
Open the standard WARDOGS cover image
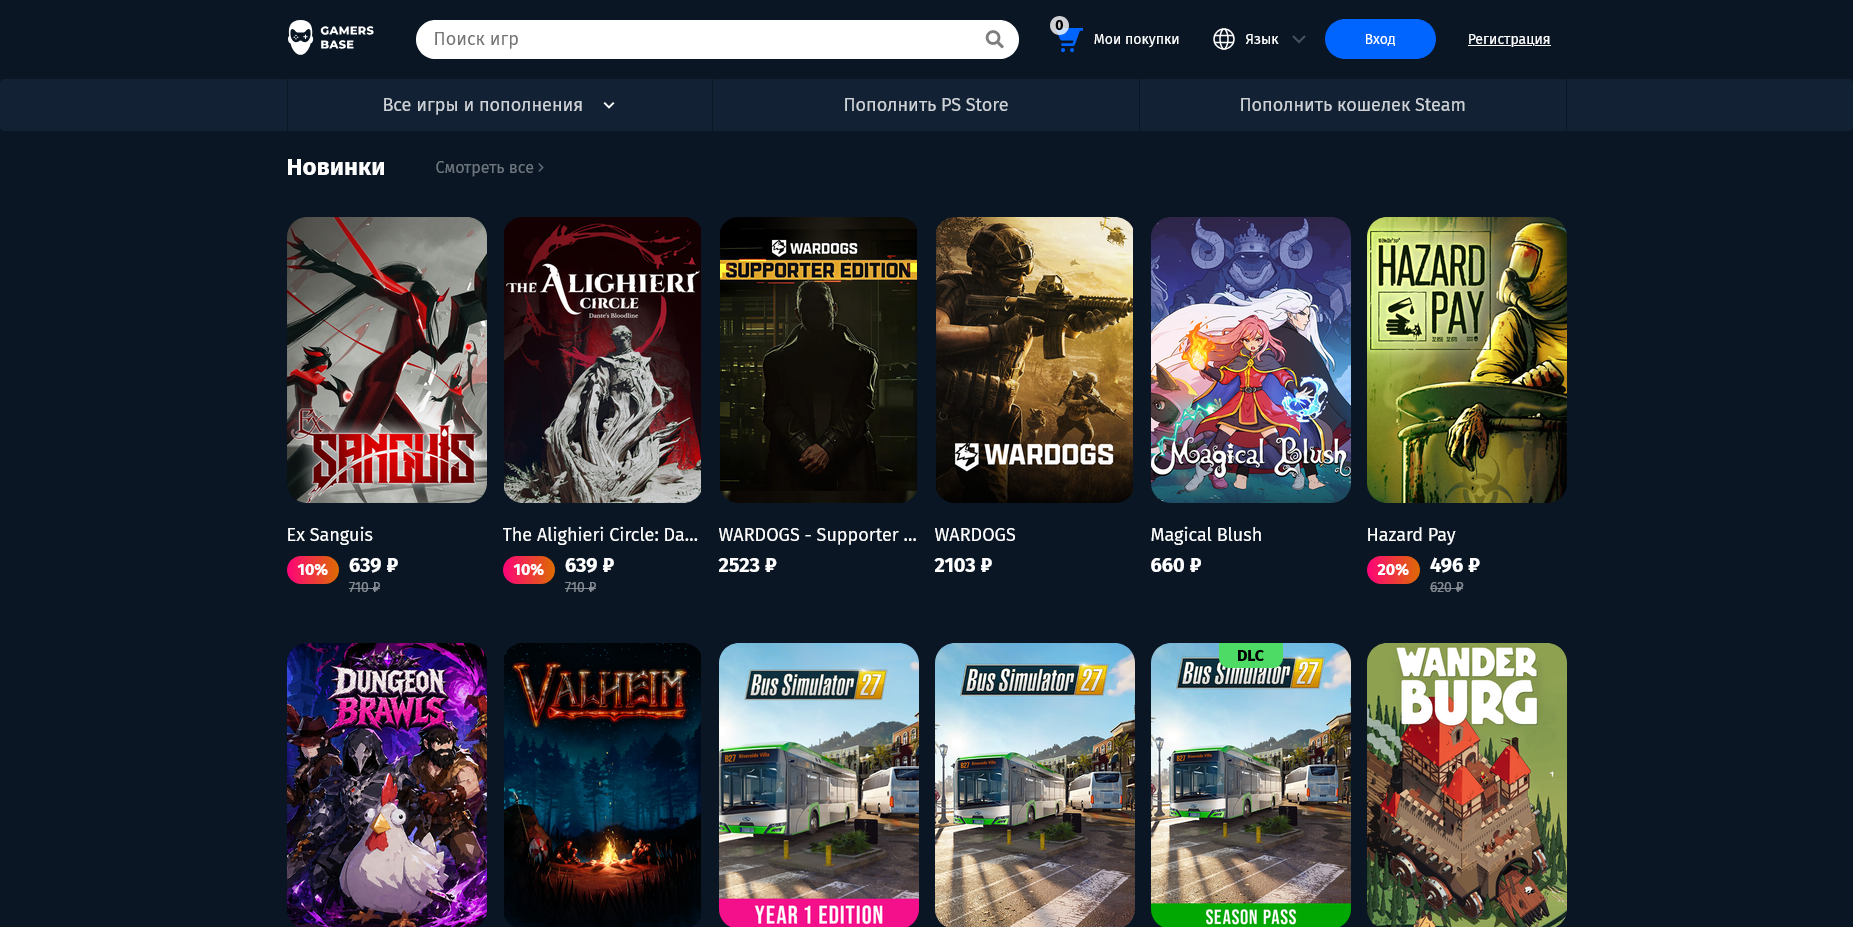coord(1034,360)
